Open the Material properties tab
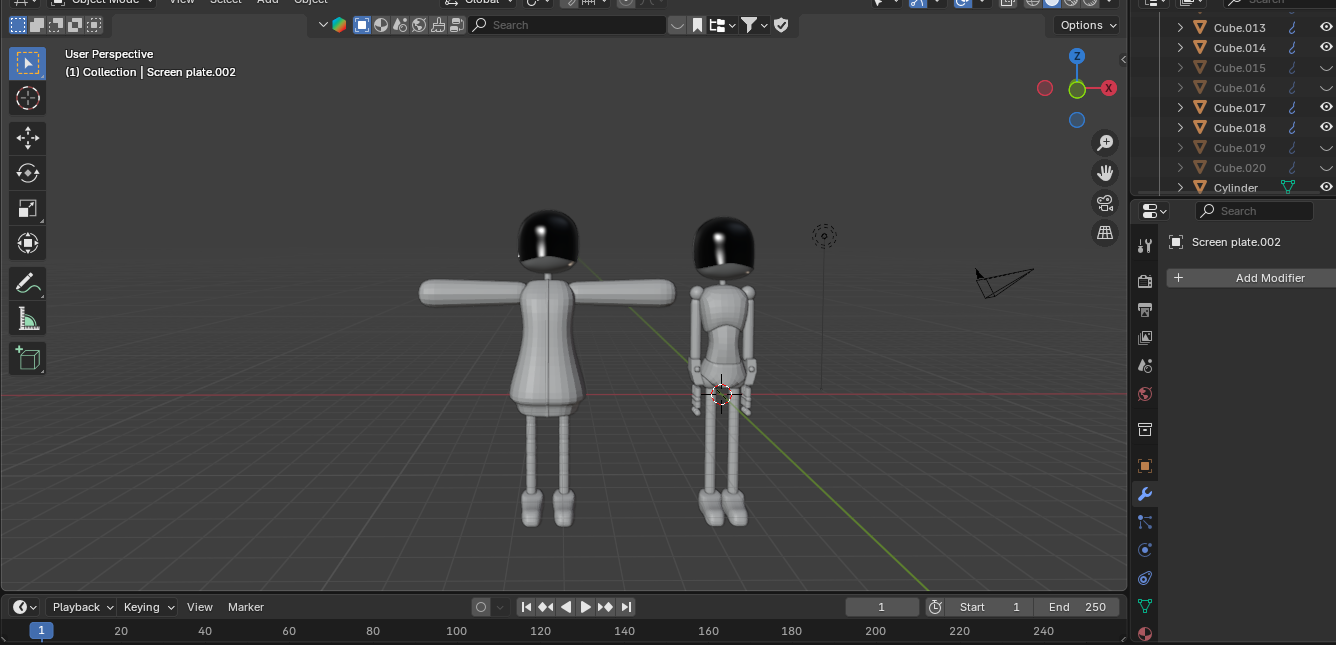The image size is (1336, 645). [x=1145, y=634]
